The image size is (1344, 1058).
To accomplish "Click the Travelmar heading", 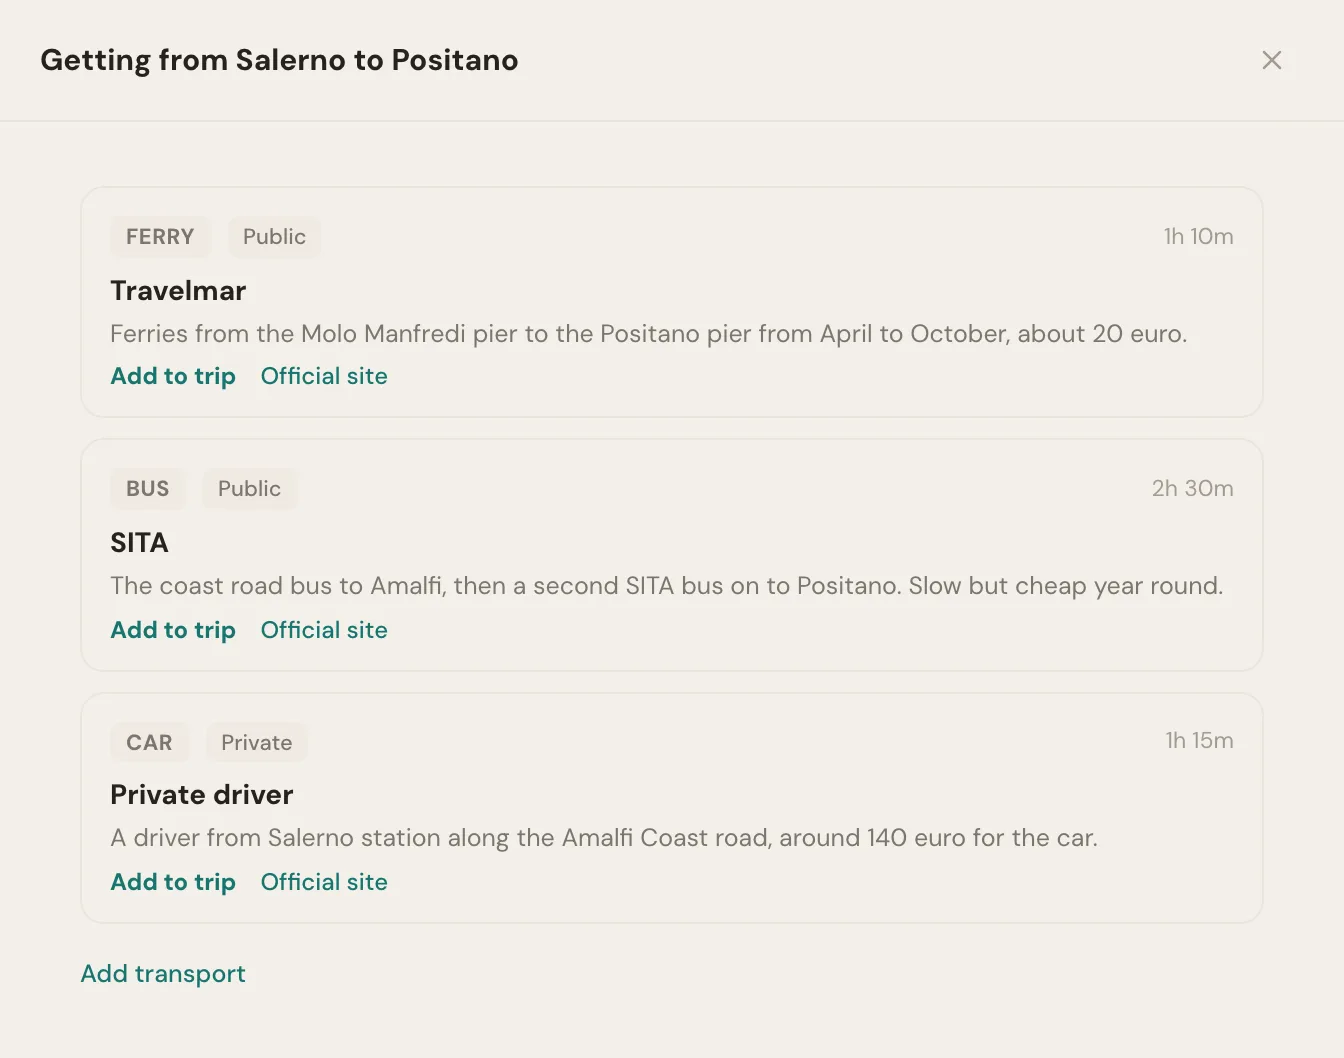I will (x=178, y=291).
